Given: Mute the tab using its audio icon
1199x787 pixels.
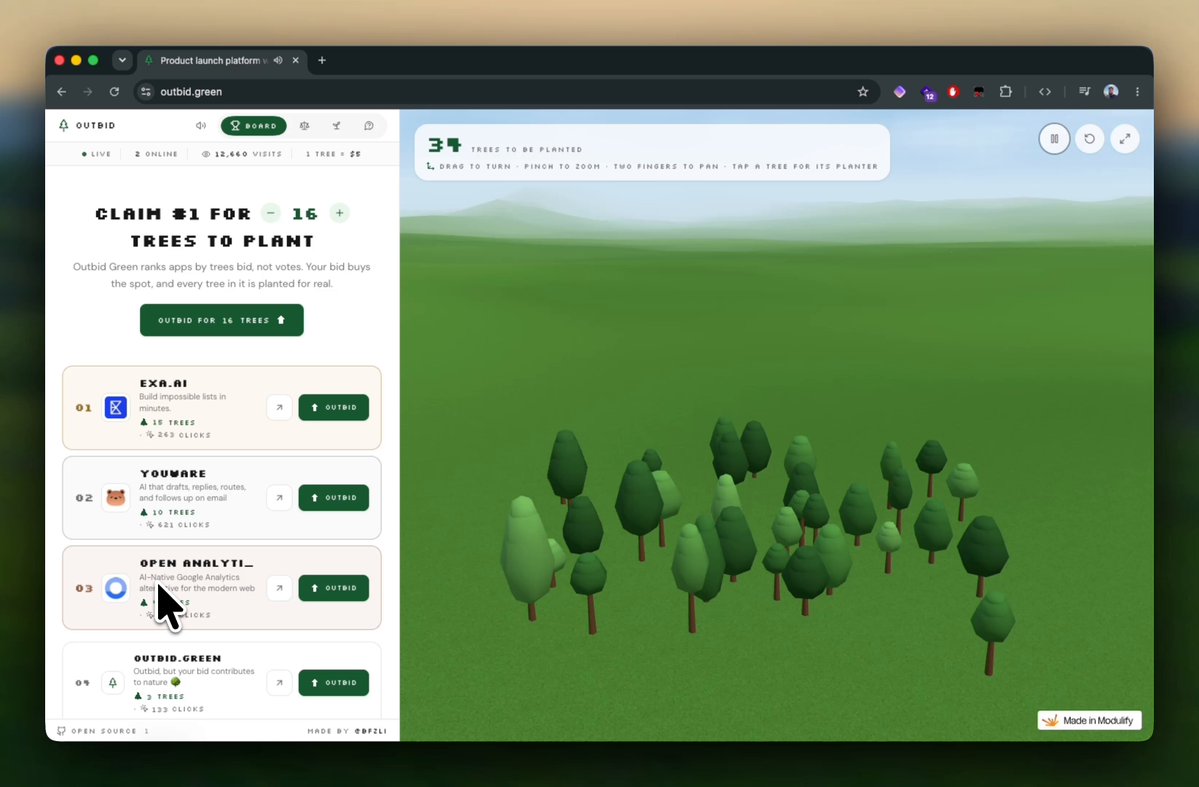Looking at the screenshot, I should 278,60.
